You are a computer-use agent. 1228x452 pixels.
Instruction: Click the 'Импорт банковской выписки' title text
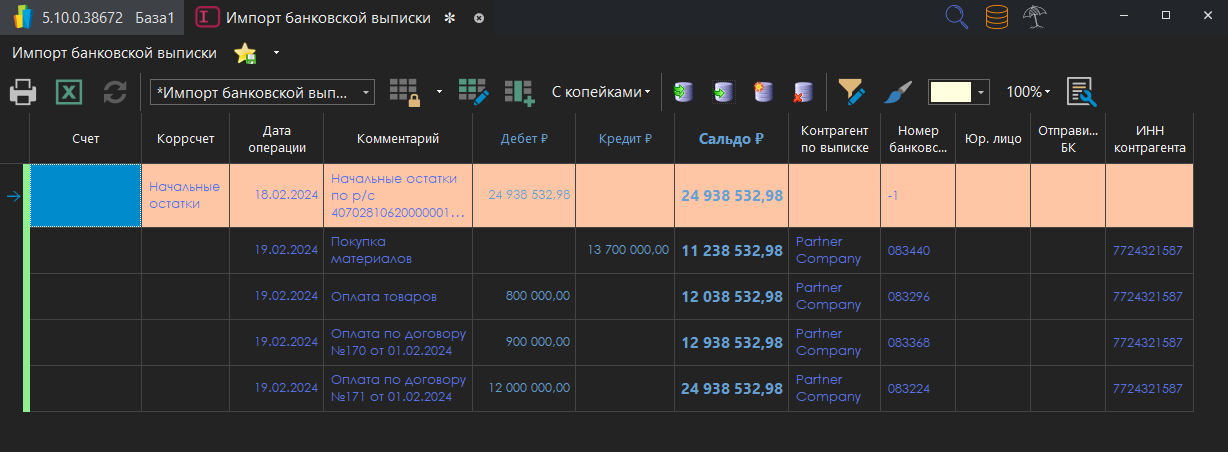[114, 53]
